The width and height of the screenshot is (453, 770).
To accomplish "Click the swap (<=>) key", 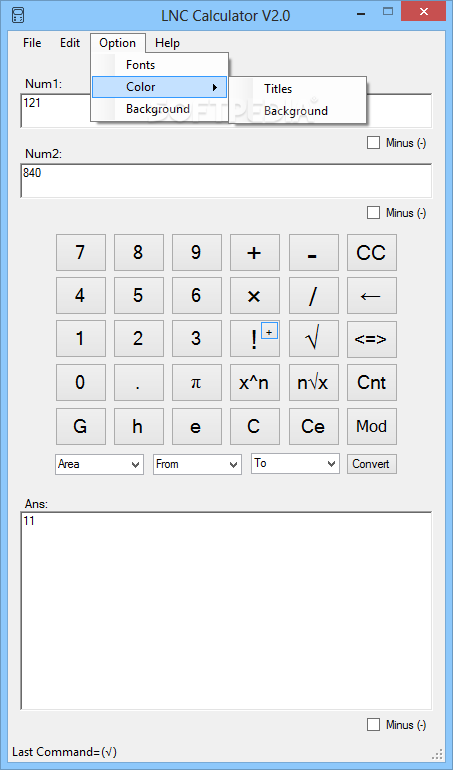I will pyautogui.click(x=371, y=339).
